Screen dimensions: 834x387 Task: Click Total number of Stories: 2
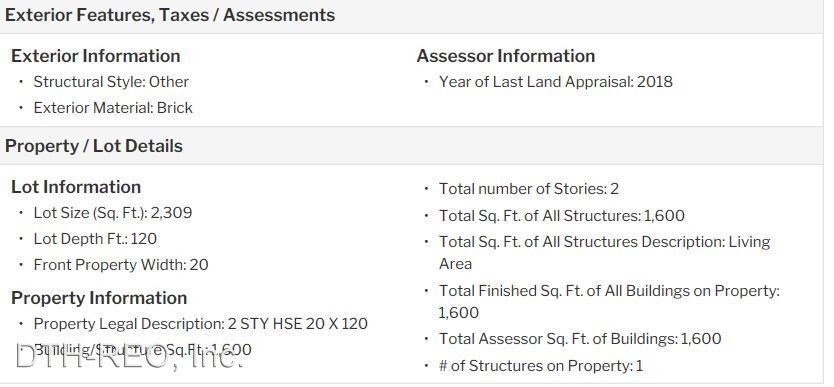pos(529,189)
